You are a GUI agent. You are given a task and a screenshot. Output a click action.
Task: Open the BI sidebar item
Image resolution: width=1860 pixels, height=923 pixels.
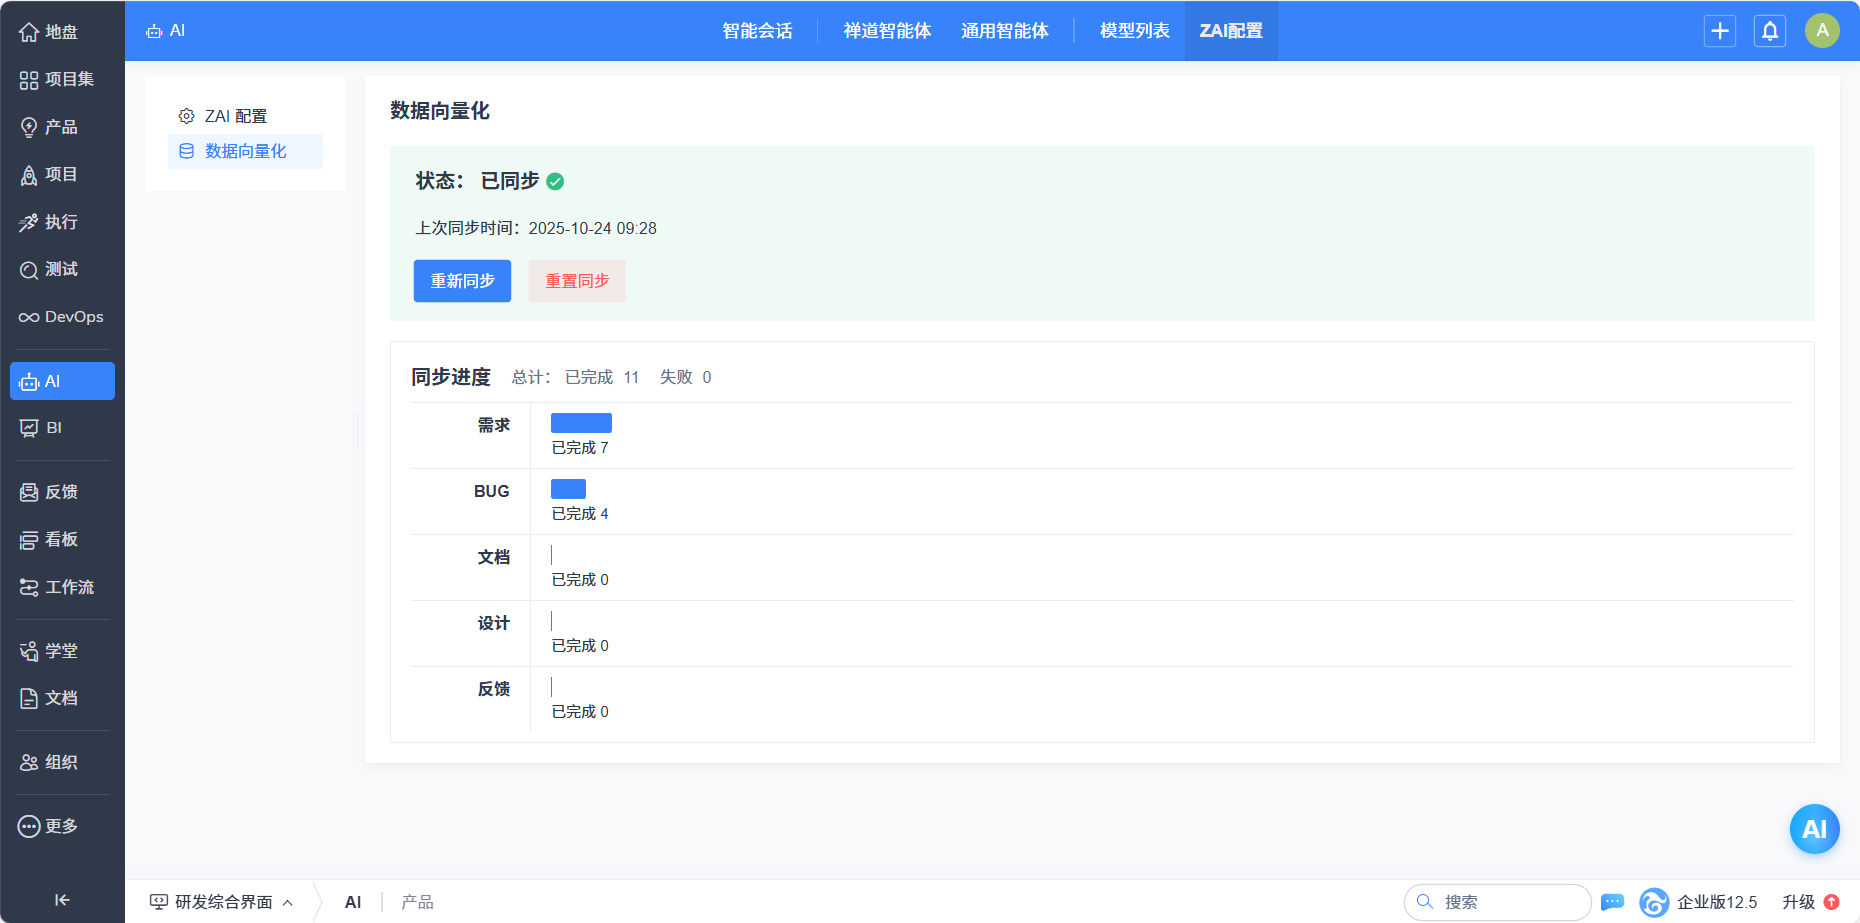pos(62,428)
